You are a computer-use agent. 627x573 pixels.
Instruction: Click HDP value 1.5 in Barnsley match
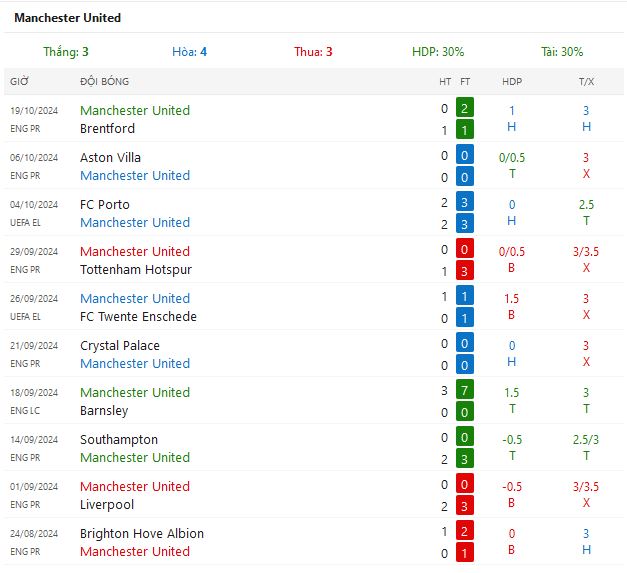click(x=512, y=393)
